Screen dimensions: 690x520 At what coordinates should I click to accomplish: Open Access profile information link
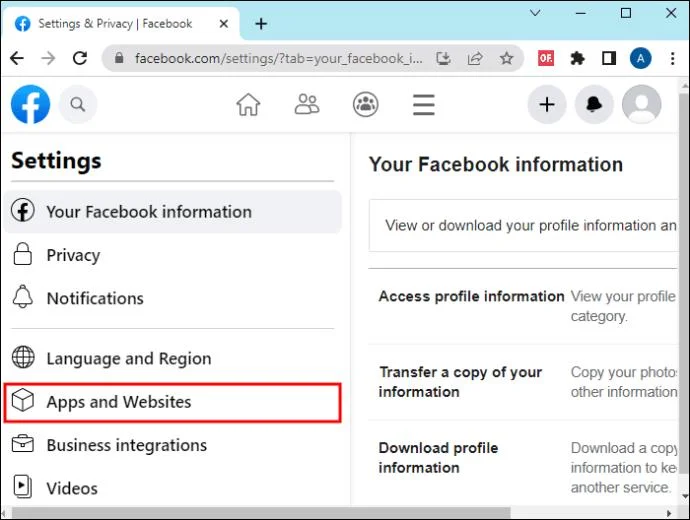click(x=471, y=297)
